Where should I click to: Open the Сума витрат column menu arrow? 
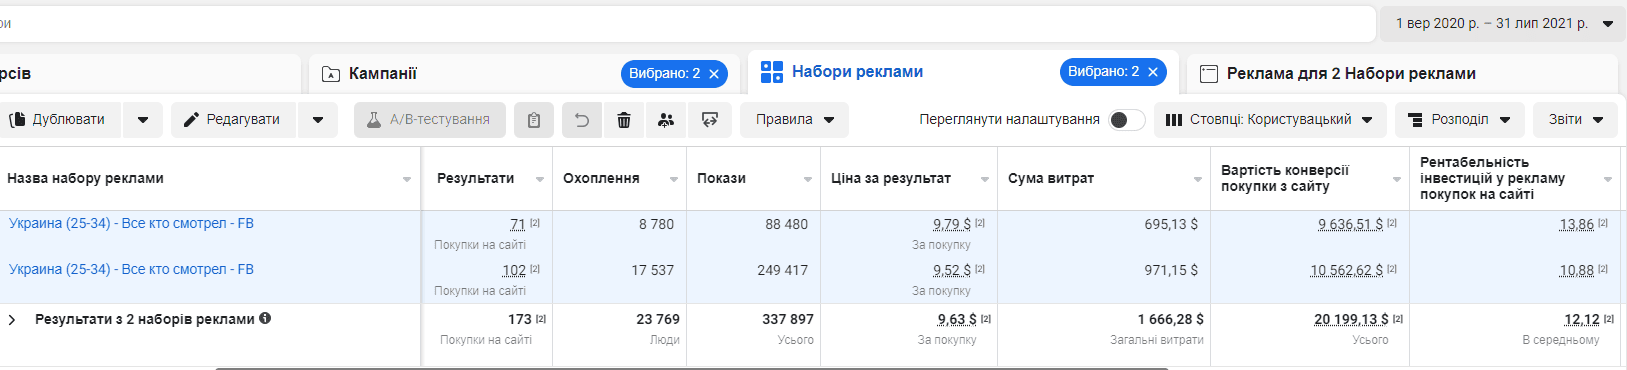point(1198,180)
